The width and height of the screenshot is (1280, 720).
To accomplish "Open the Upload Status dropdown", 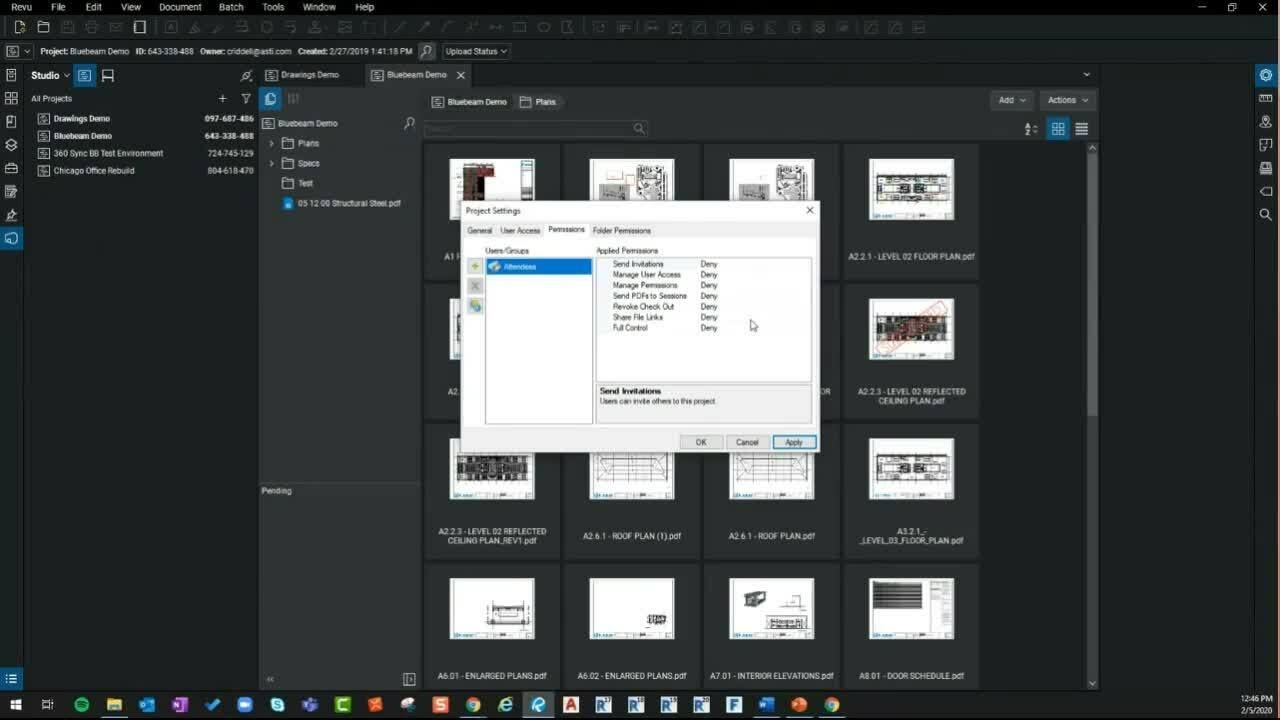I will click(476, 51).
